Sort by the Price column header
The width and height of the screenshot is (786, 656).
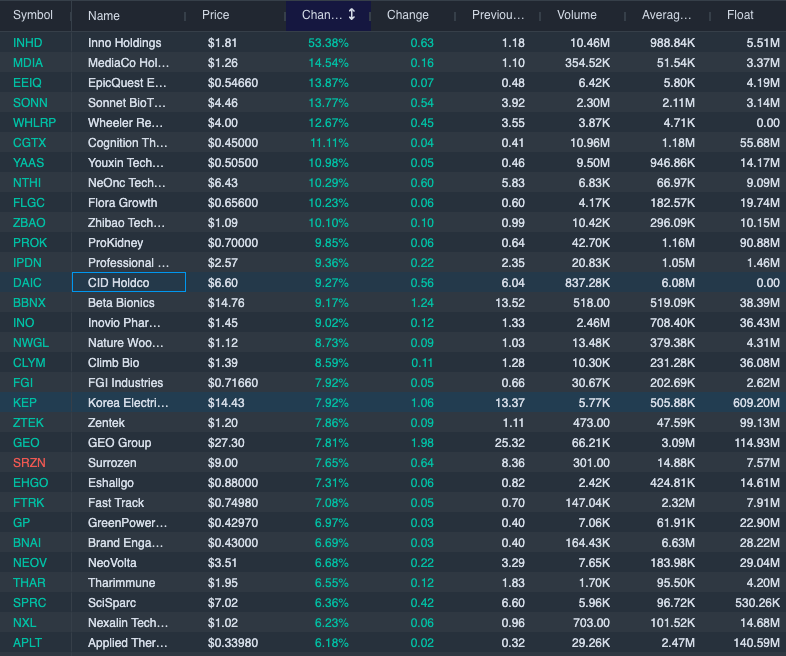(x=216, y=15)
